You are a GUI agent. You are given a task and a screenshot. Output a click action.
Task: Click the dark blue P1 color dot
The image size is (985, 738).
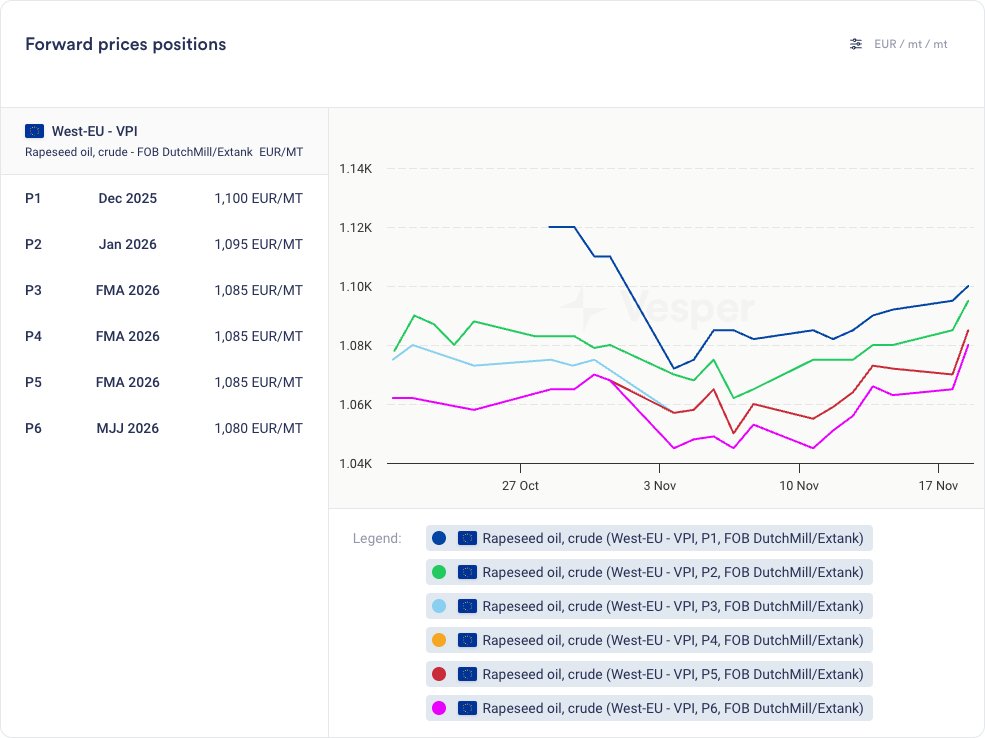click(x=438, y=538)
